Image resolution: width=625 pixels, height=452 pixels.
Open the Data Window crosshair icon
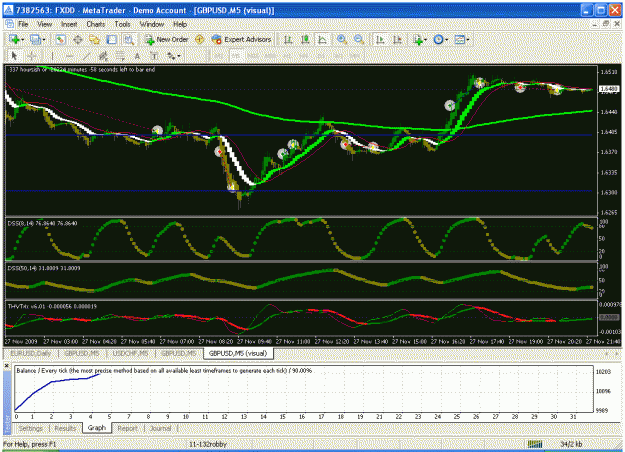click(78, 39)
